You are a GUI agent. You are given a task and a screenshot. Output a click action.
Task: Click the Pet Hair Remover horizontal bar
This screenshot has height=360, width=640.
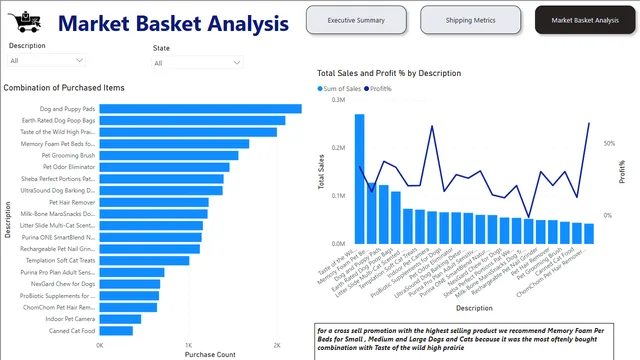coord(154,202)
